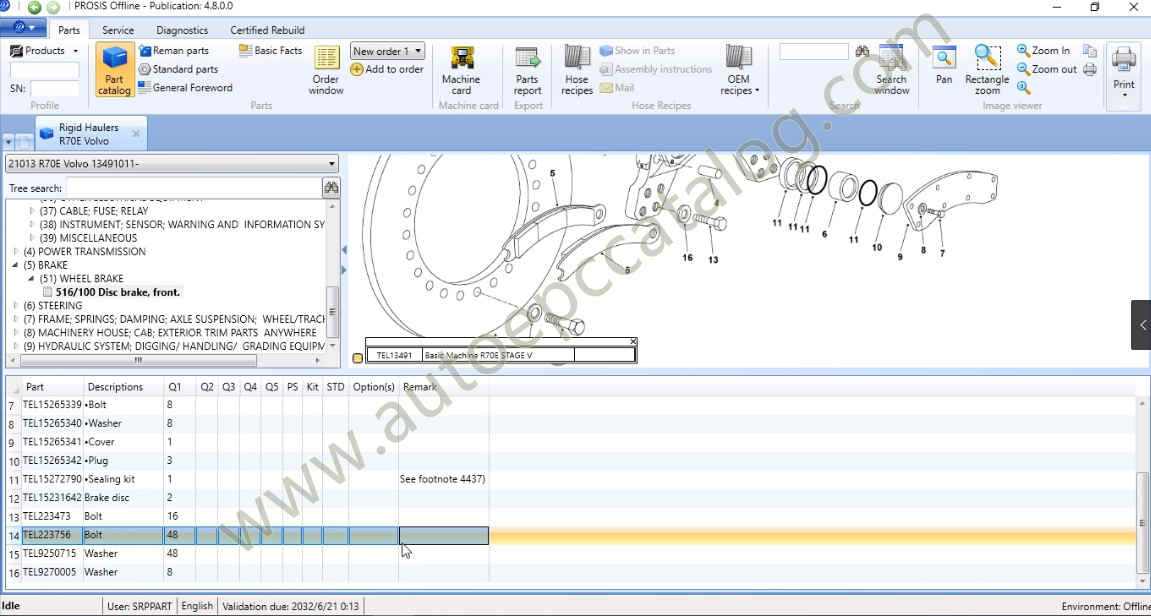The width and height of the screenshot is (1151, 616).
Task: Close the Rigid Haulers R70E tab
Action: (136, 134)
